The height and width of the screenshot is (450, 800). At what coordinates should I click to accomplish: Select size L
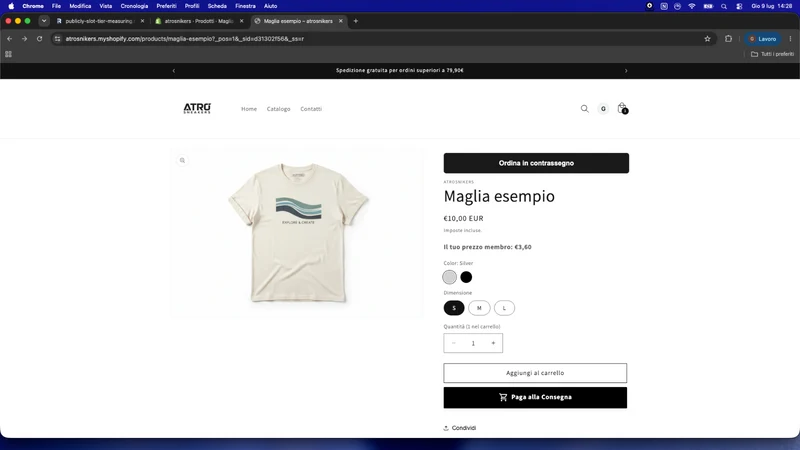tap(504, 308)
